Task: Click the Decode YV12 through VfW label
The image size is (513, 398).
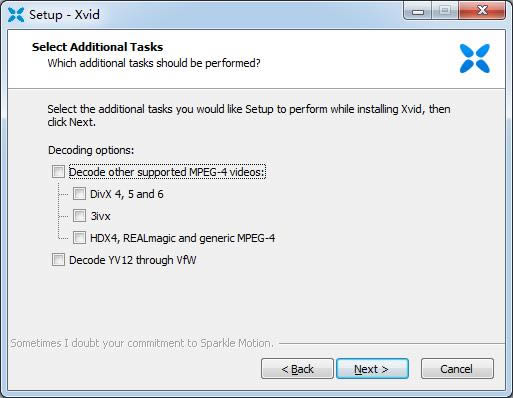Action: click(x=133, y=260)
